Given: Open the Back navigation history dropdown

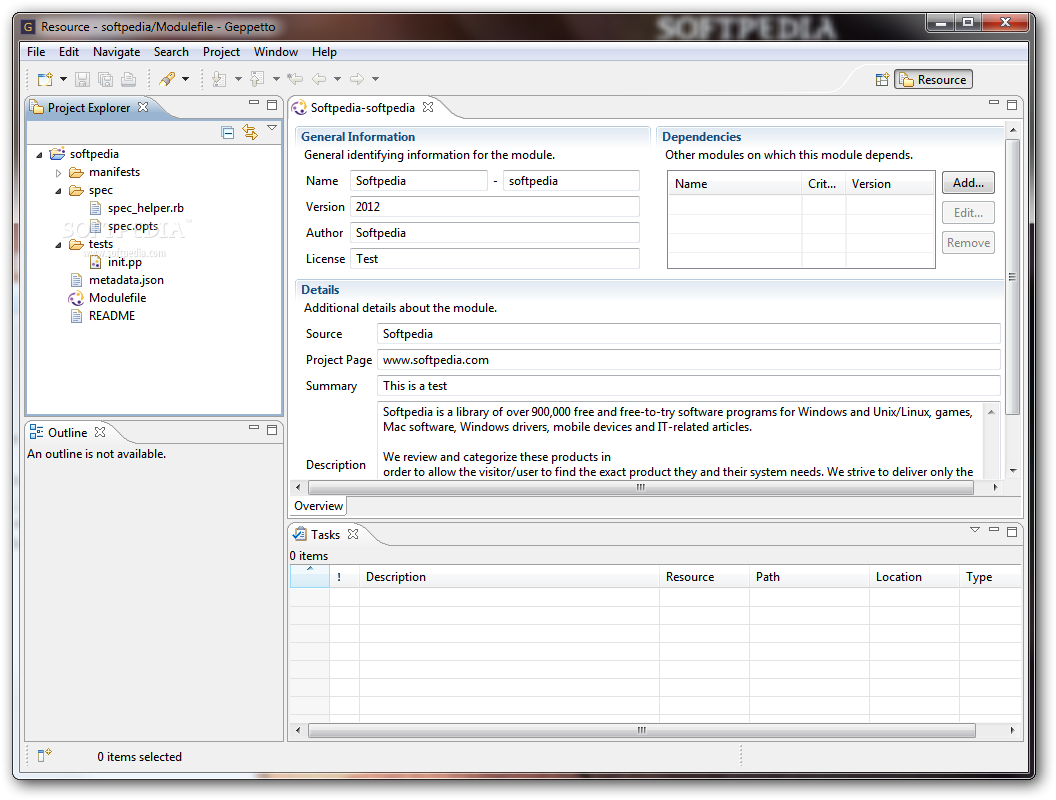Looking at the screenshot, I should pos(337,79).
